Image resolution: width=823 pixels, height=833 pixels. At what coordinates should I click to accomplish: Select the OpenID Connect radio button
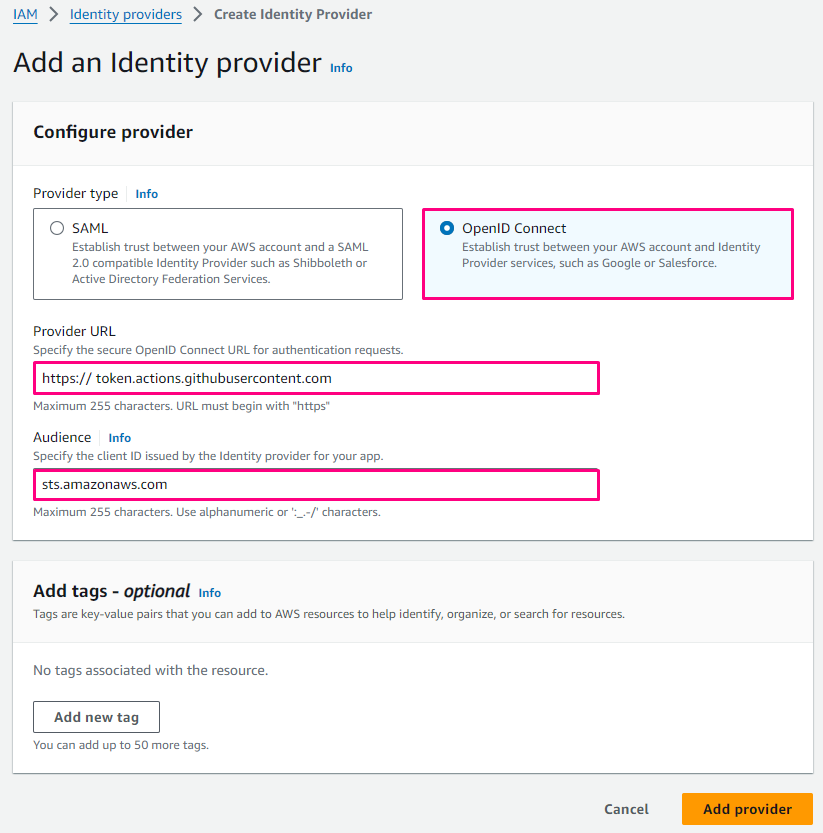(447, 228)
